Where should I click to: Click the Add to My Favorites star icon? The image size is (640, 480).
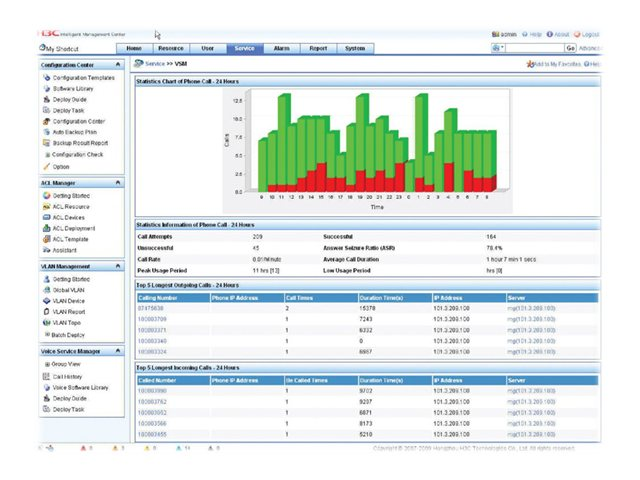(x=529, y=64)
